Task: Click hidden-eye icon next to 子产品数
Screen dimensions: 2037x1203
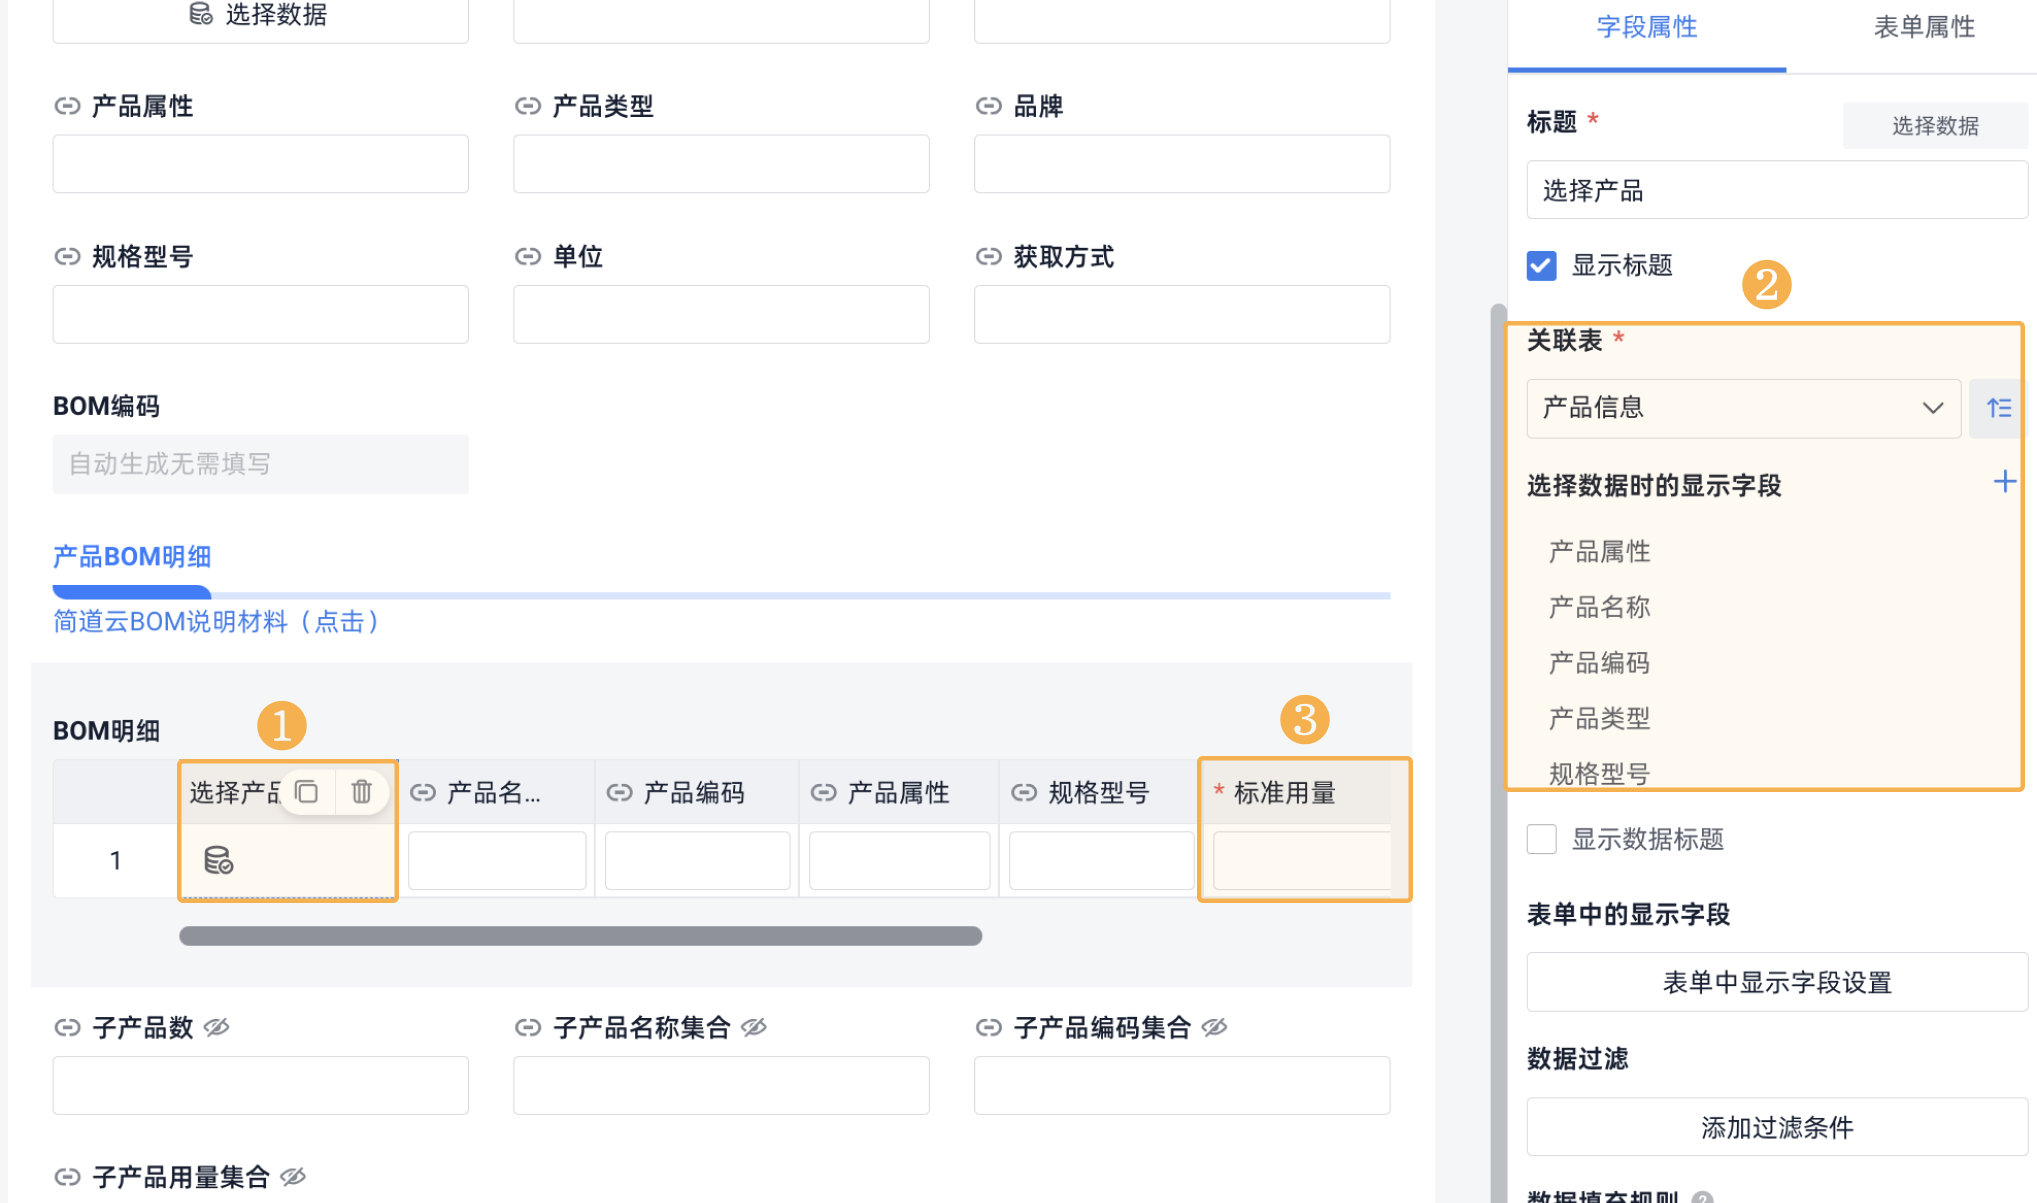Action: [217, 1027]
